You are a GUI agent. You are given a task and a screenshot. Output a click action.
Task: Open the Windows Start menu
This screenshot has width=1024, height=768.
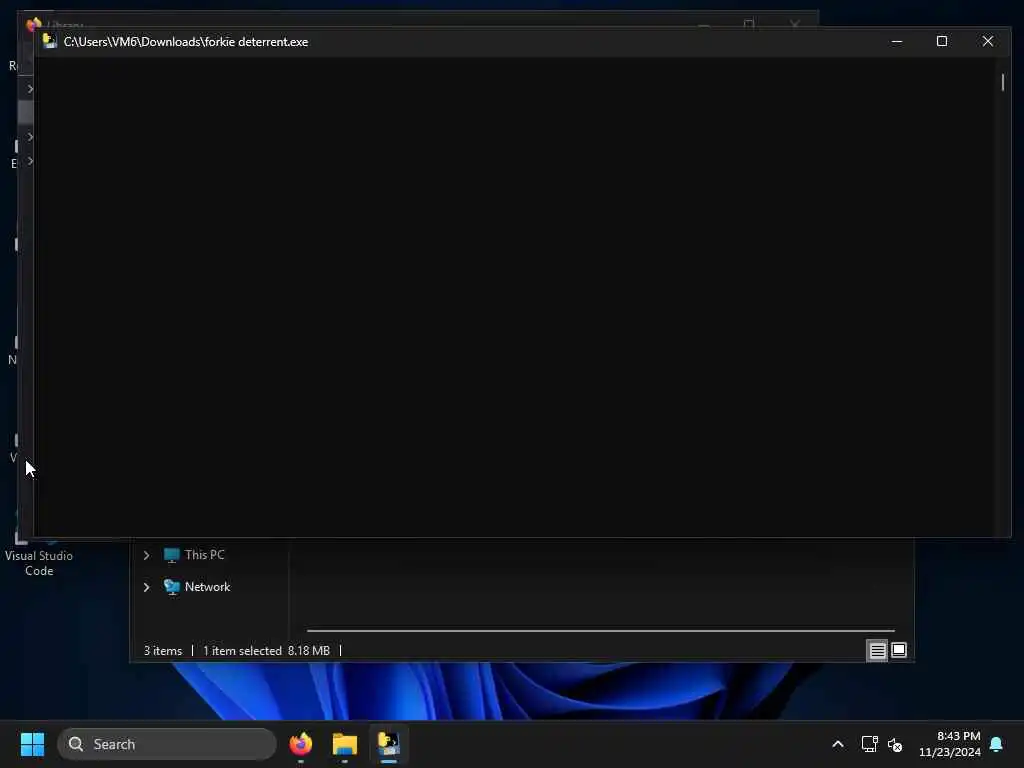[x=32, y=744]
